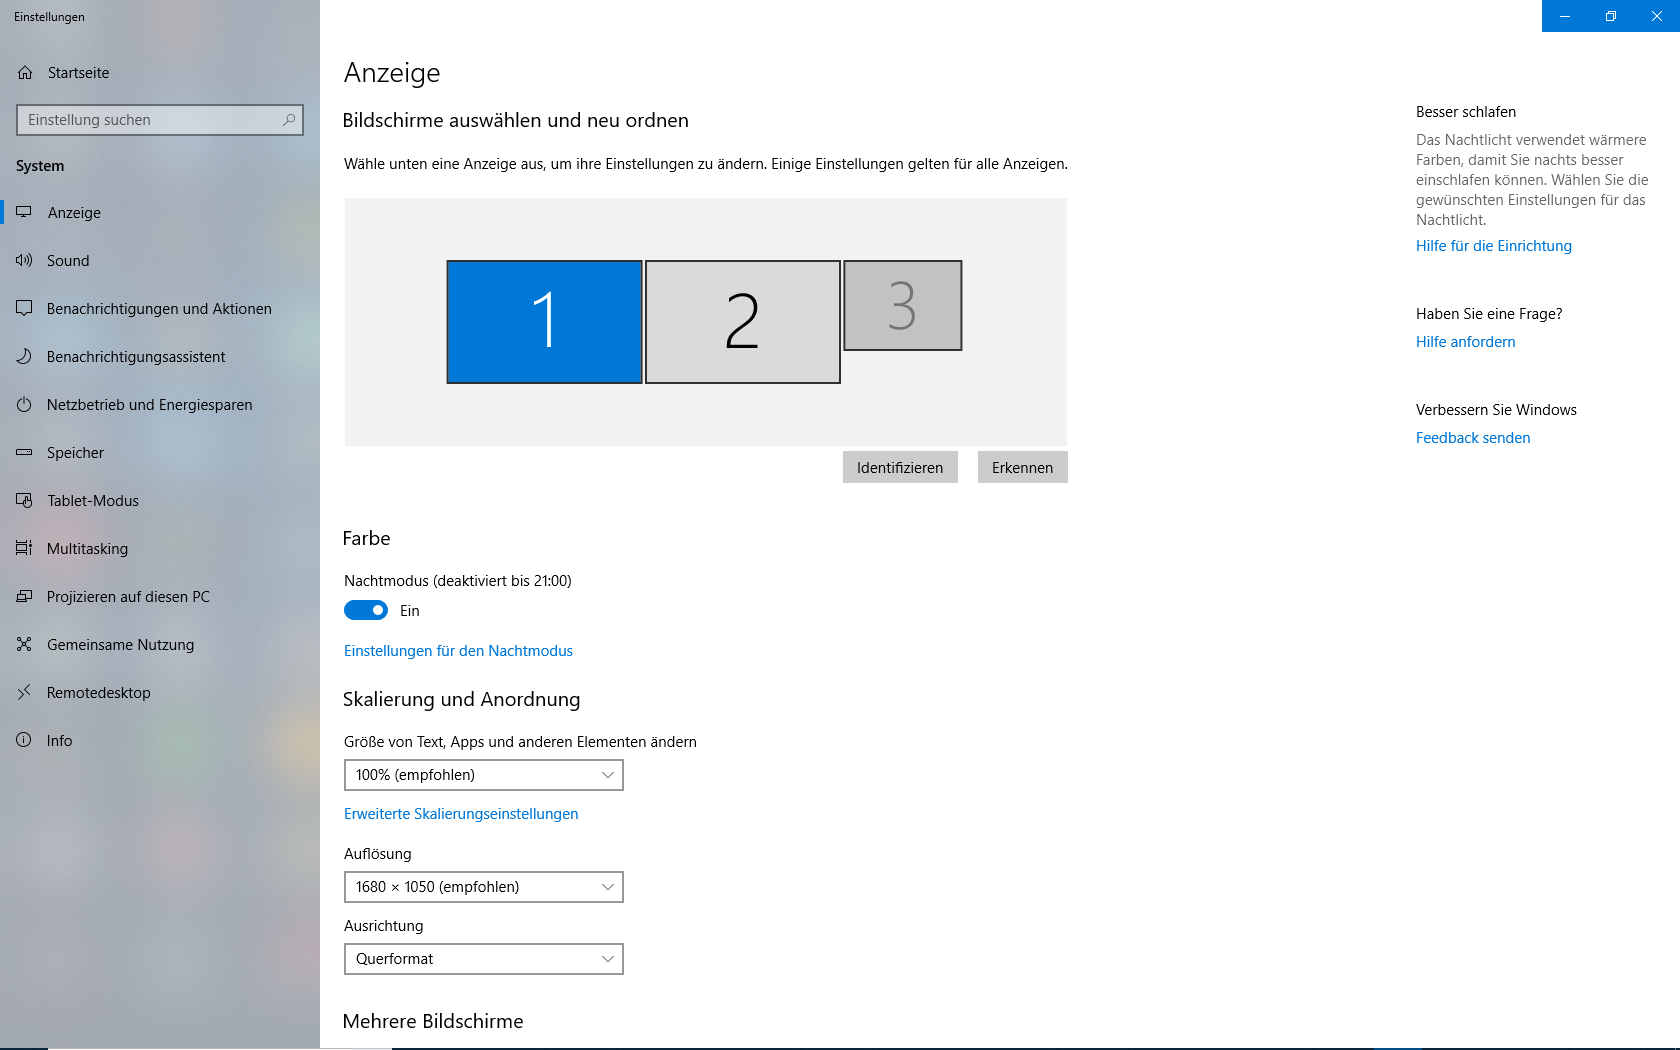The width and height of the screenshot is (1680, 1050).
Task: Select display 3 in monitor layout
Action: click(902, 306)
